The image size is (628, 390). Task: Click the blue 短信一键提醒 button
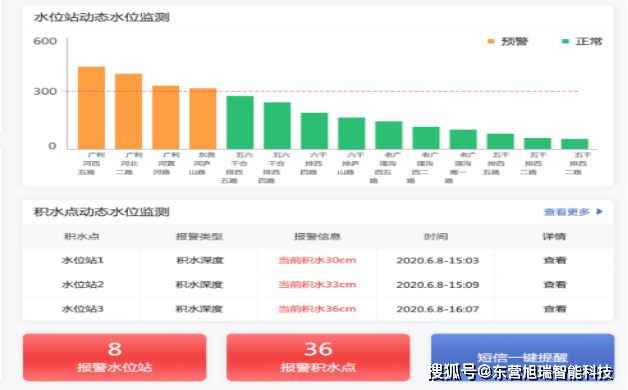point(522,357)
